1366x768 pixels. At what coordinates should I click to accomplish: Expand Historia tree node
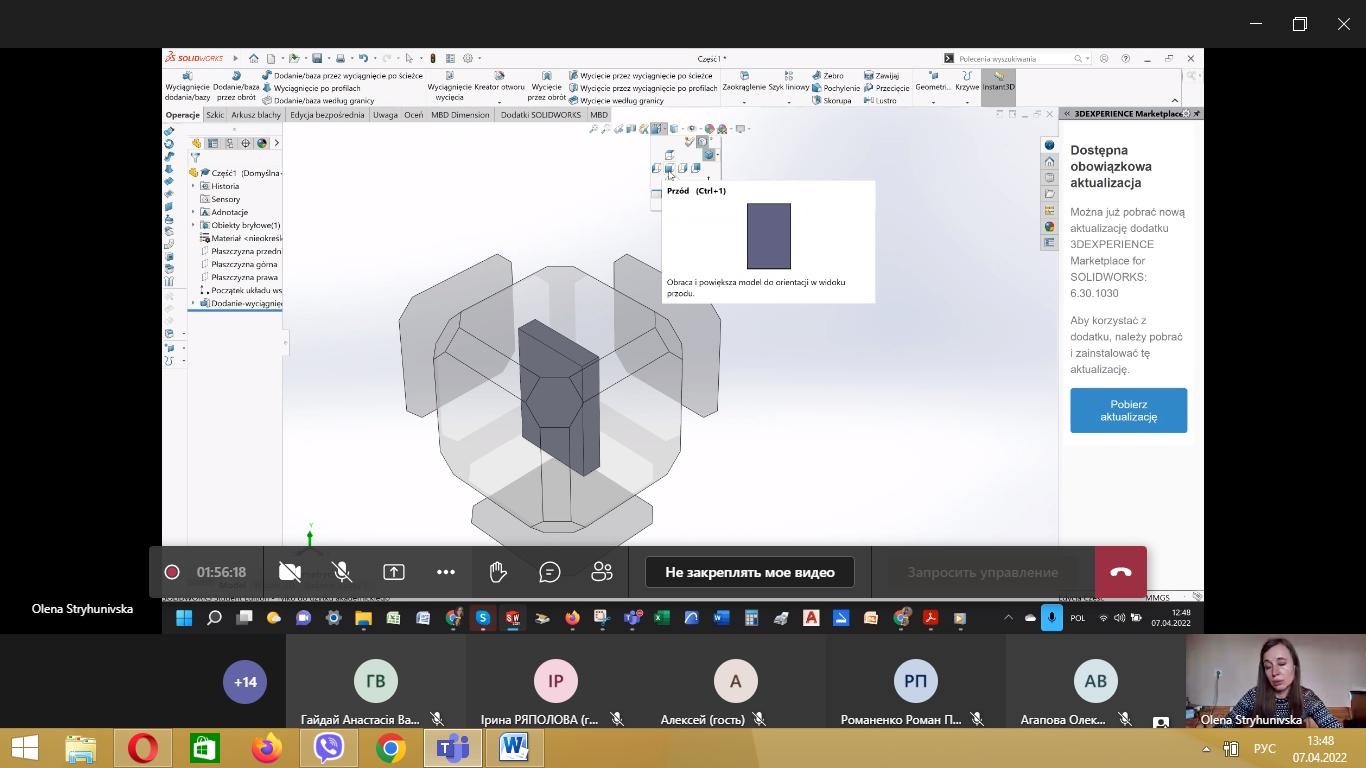194,186
